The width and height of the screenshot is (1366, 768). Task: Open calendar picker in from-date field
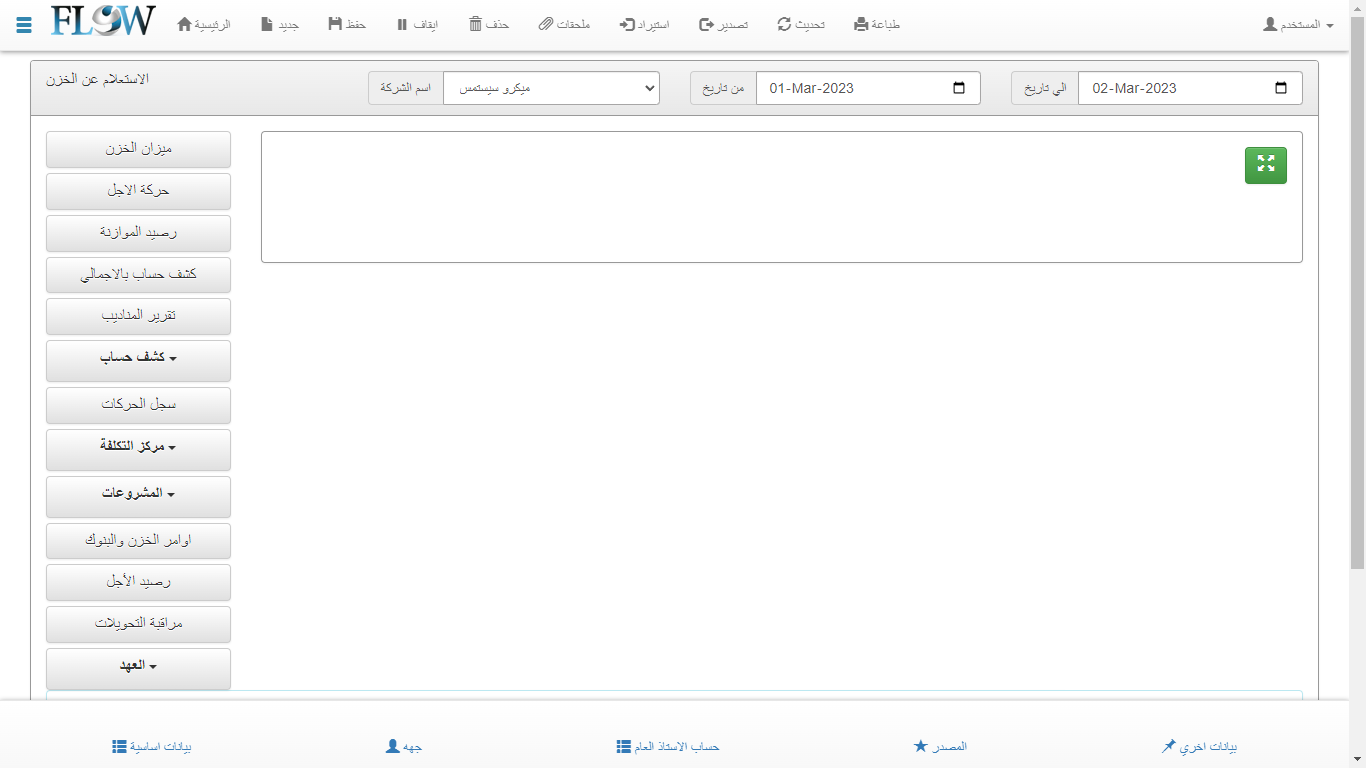click(x=959, y=88)
